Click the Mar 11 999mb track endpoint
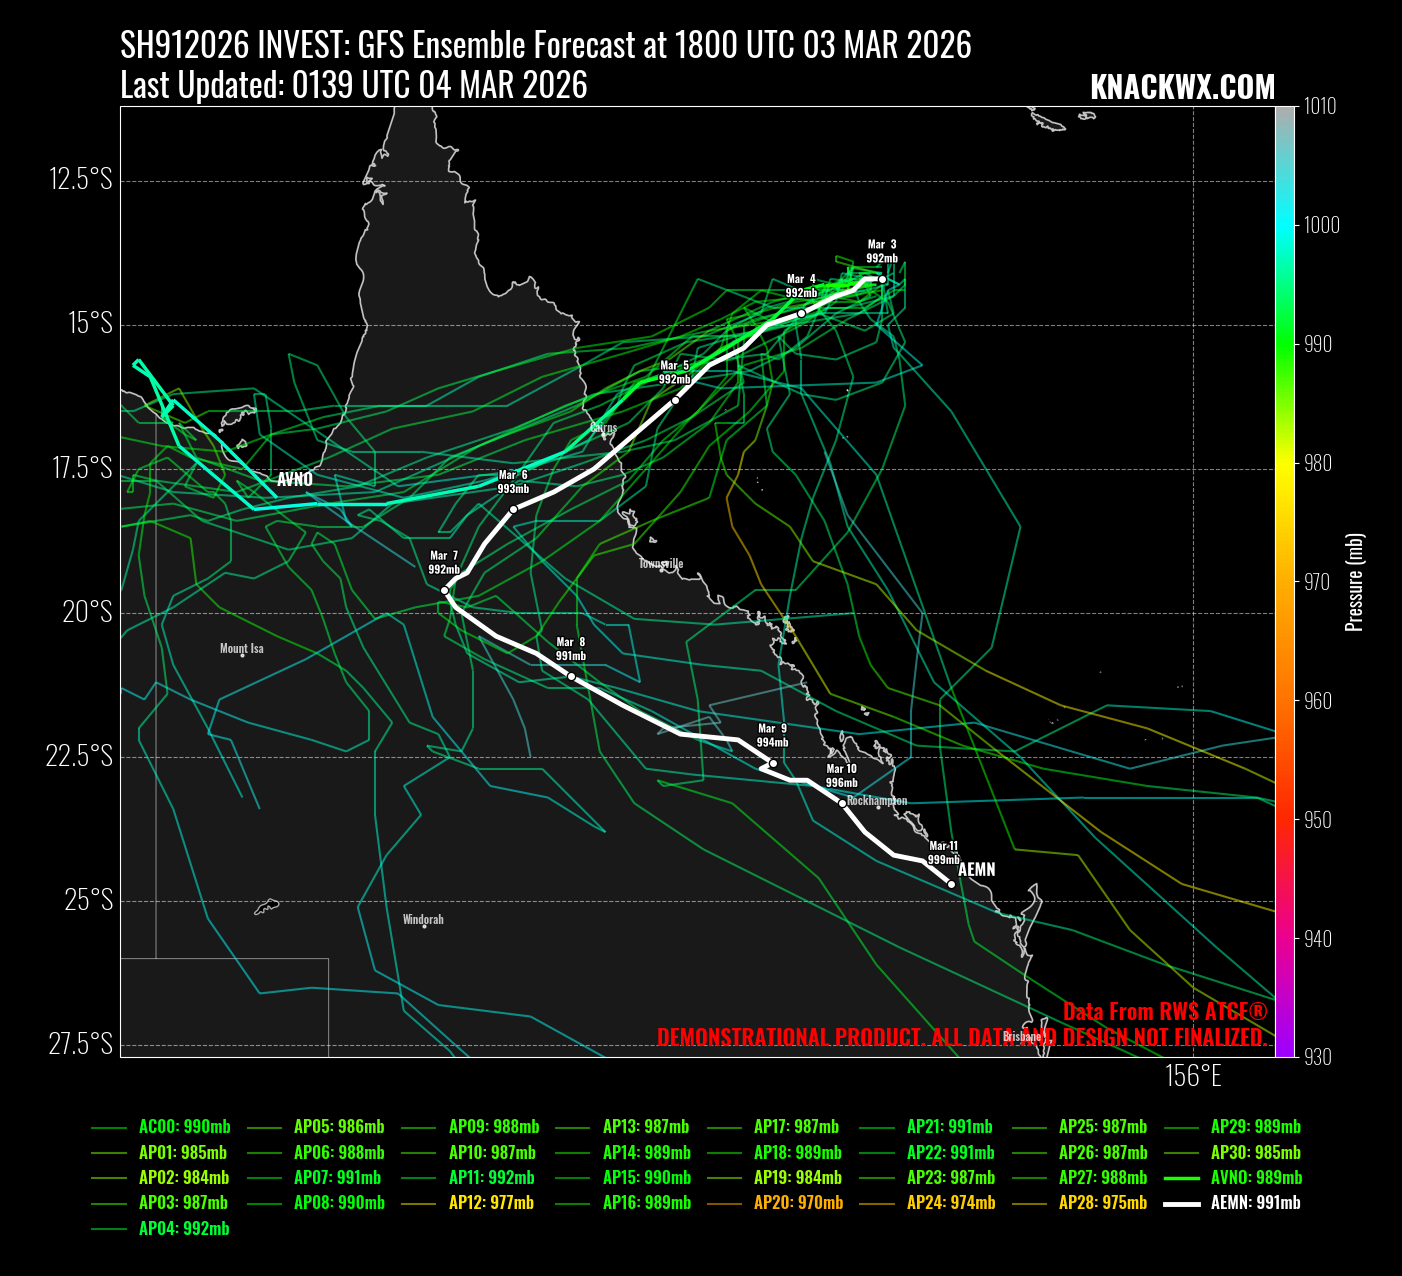1402x1276 pixels. click(x=951, y=884)
